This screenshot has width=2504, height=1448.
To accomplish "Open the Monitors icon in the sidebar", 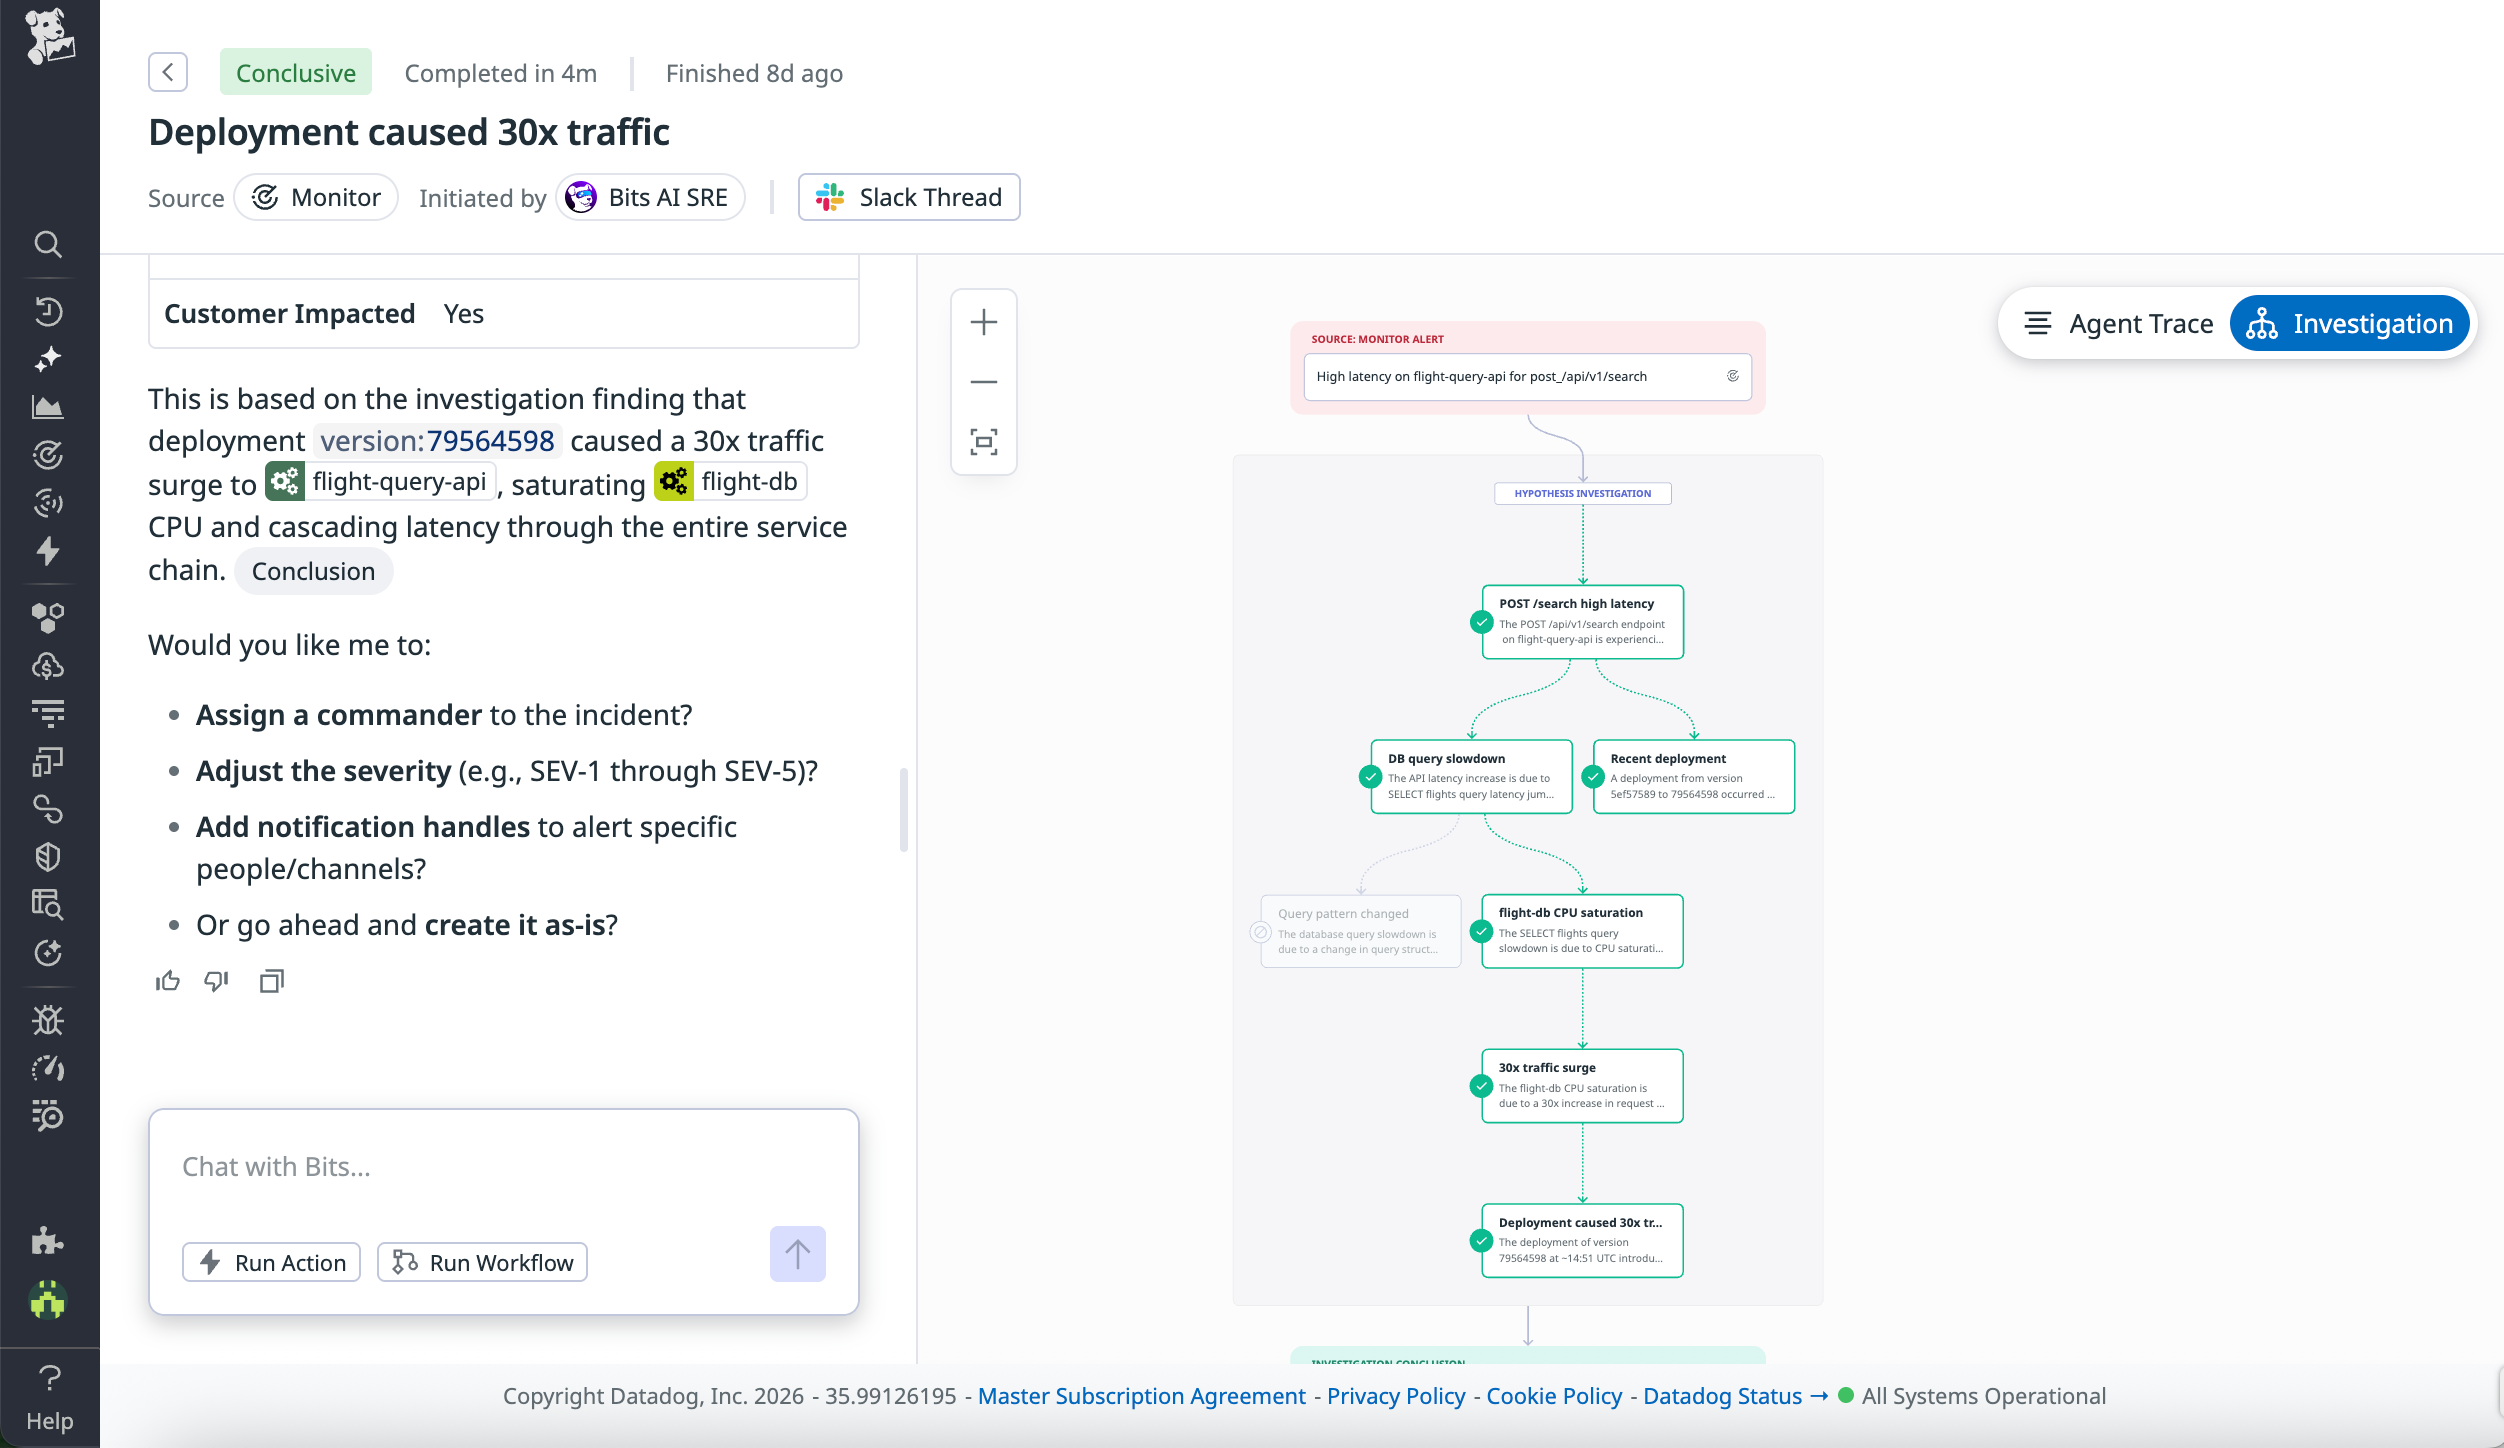I will click(x=47, y=455).
